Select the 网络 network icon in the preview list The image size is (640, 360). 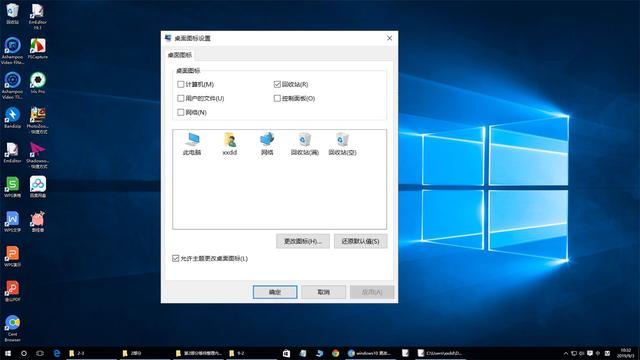coord(267,144)
